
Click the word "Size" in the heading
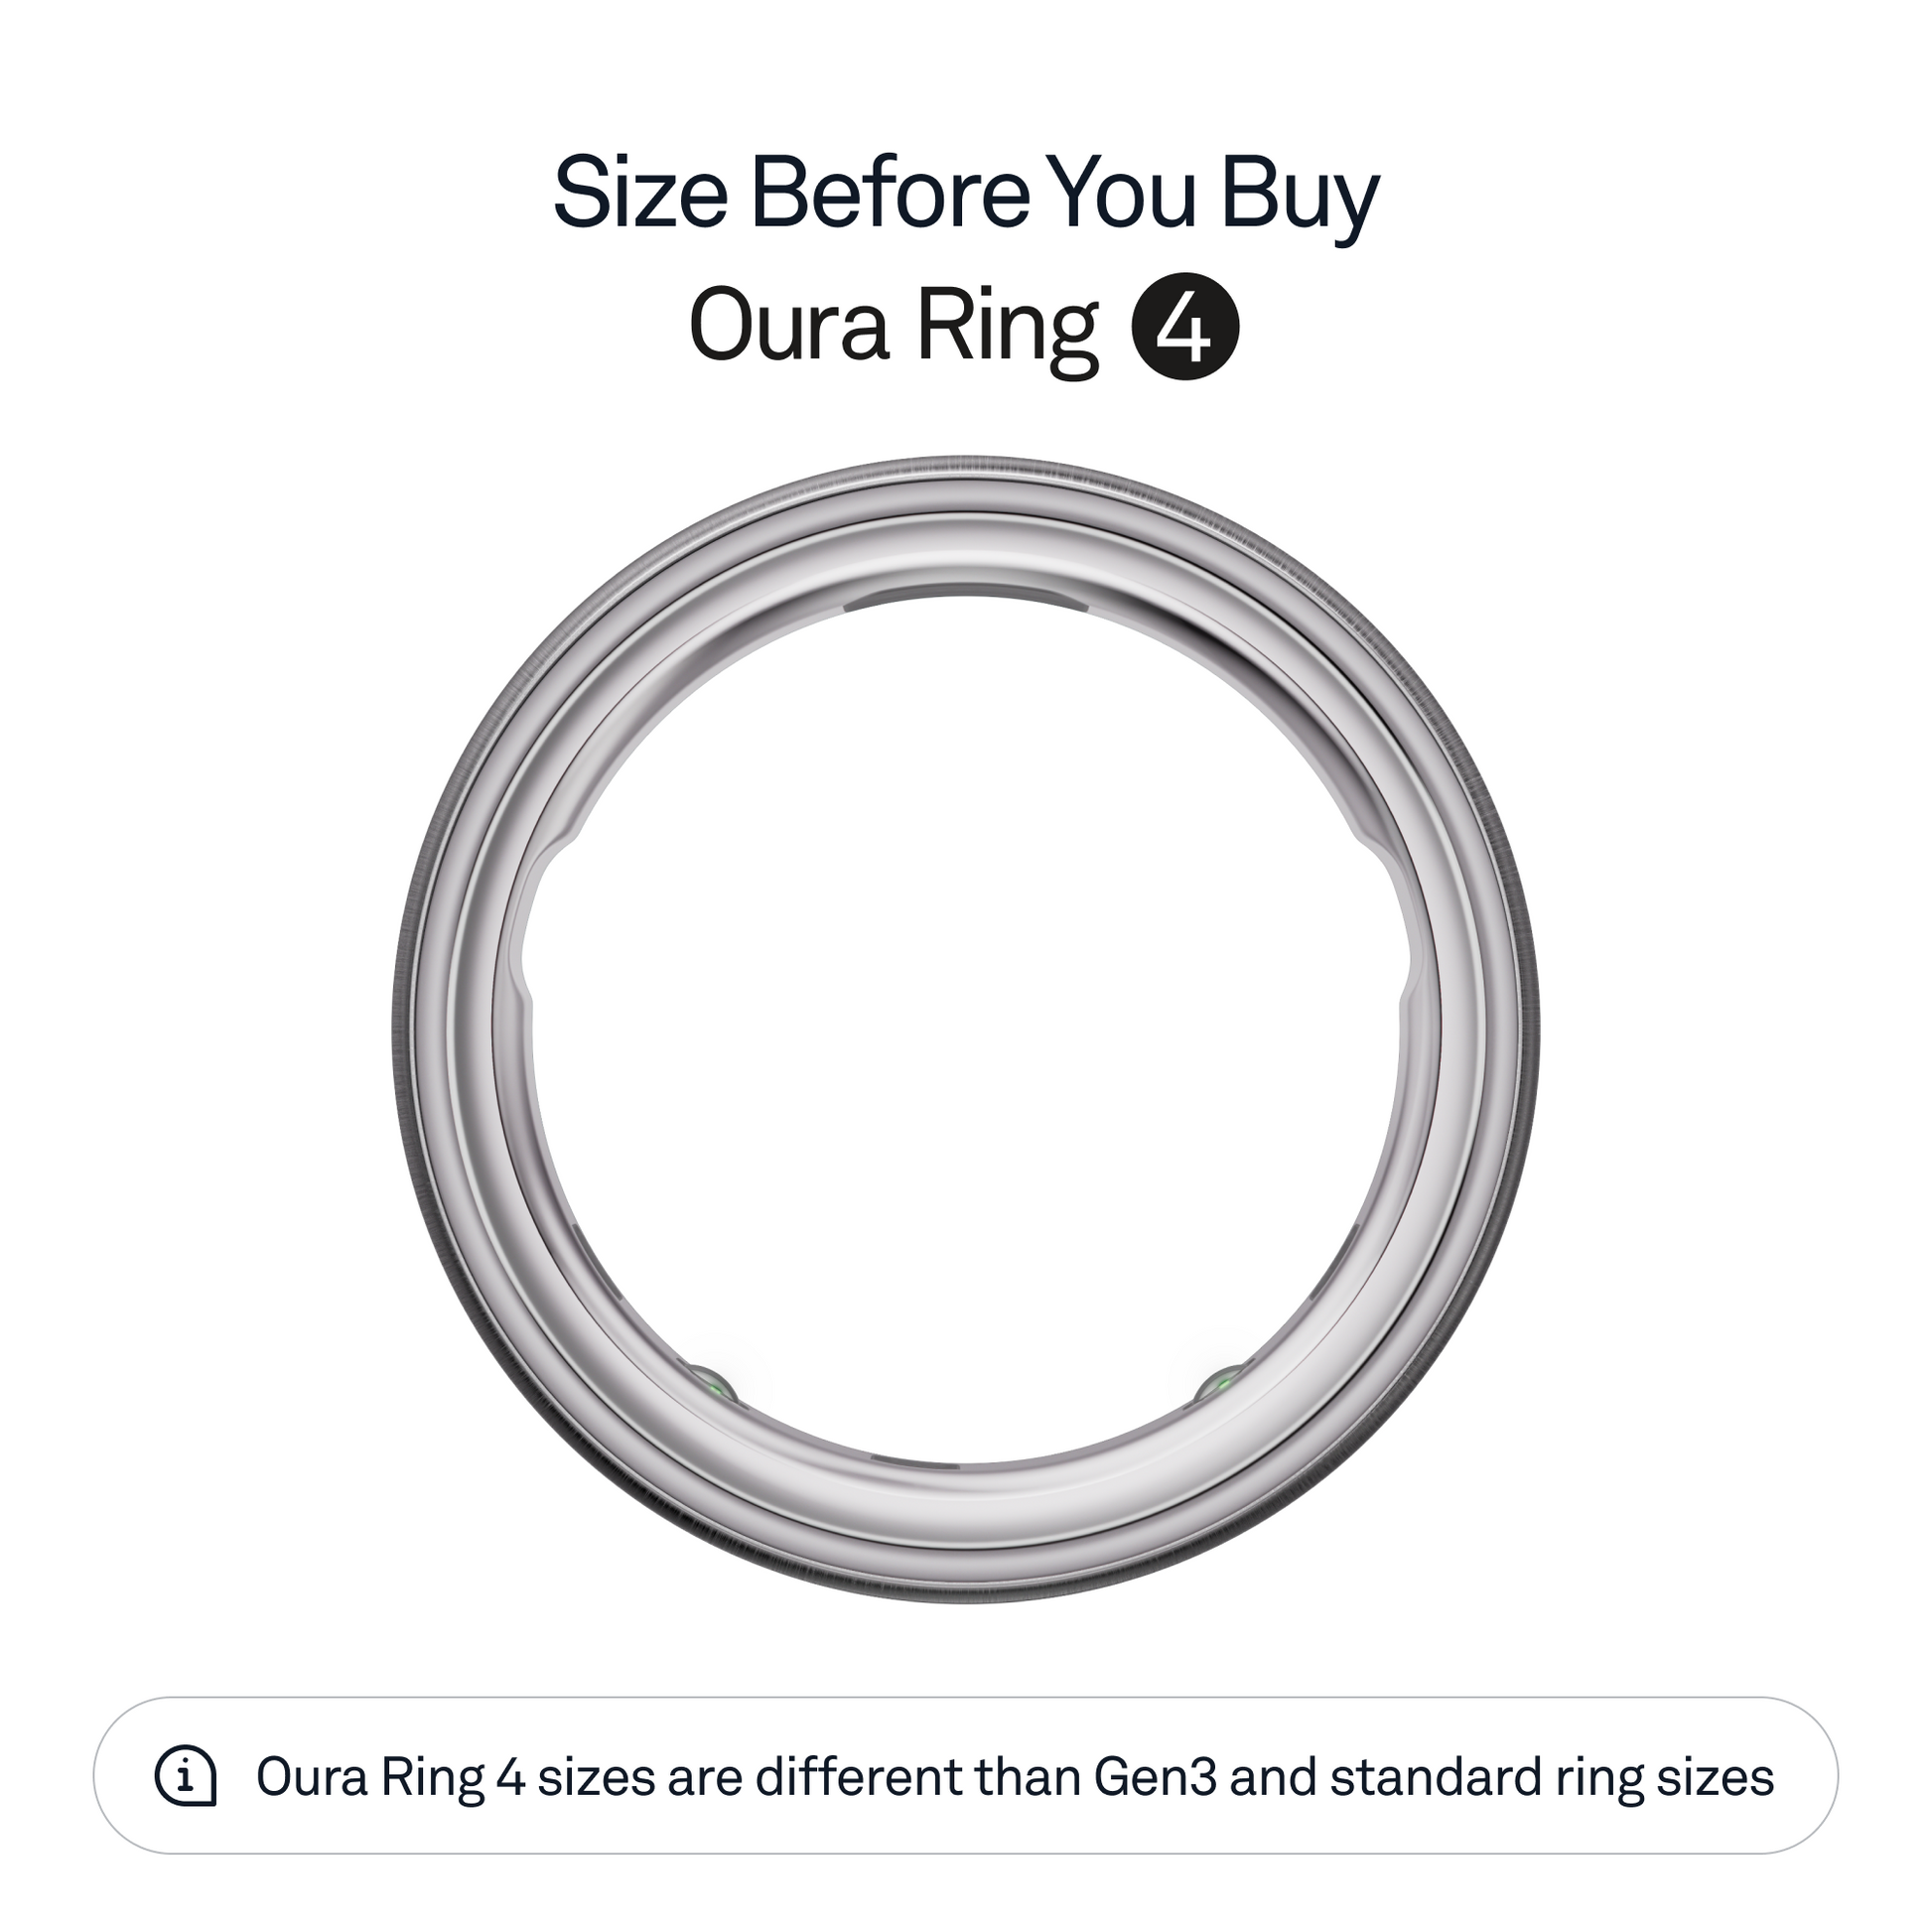pos(639,192)
